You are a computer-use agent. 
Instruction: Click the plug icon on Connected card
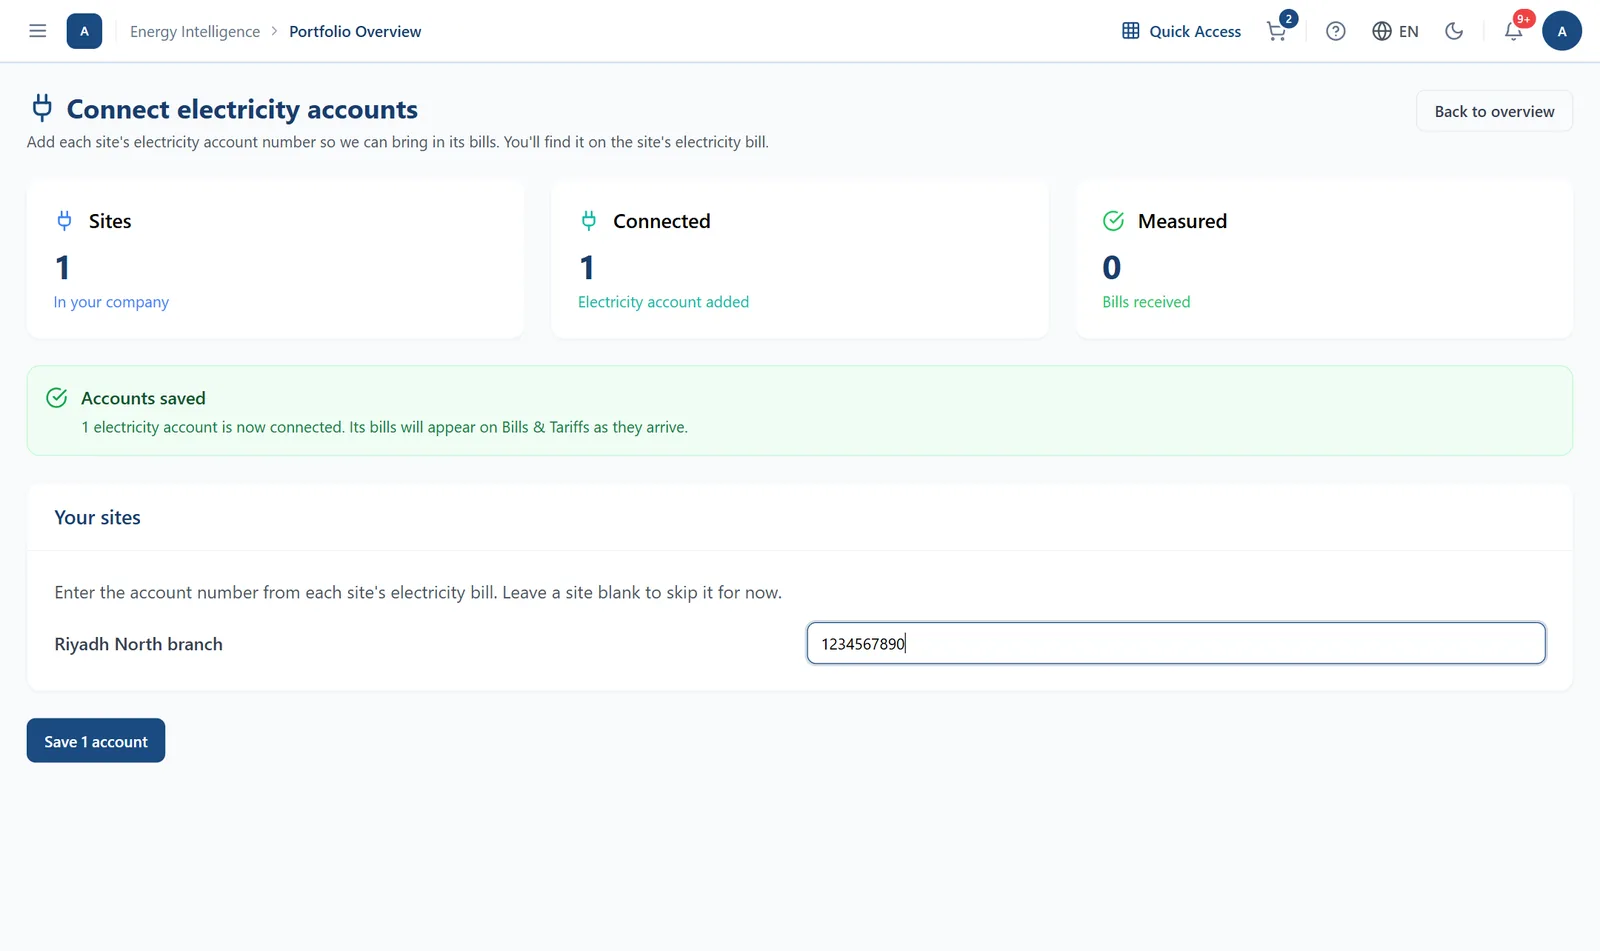[x=589, y=221]
